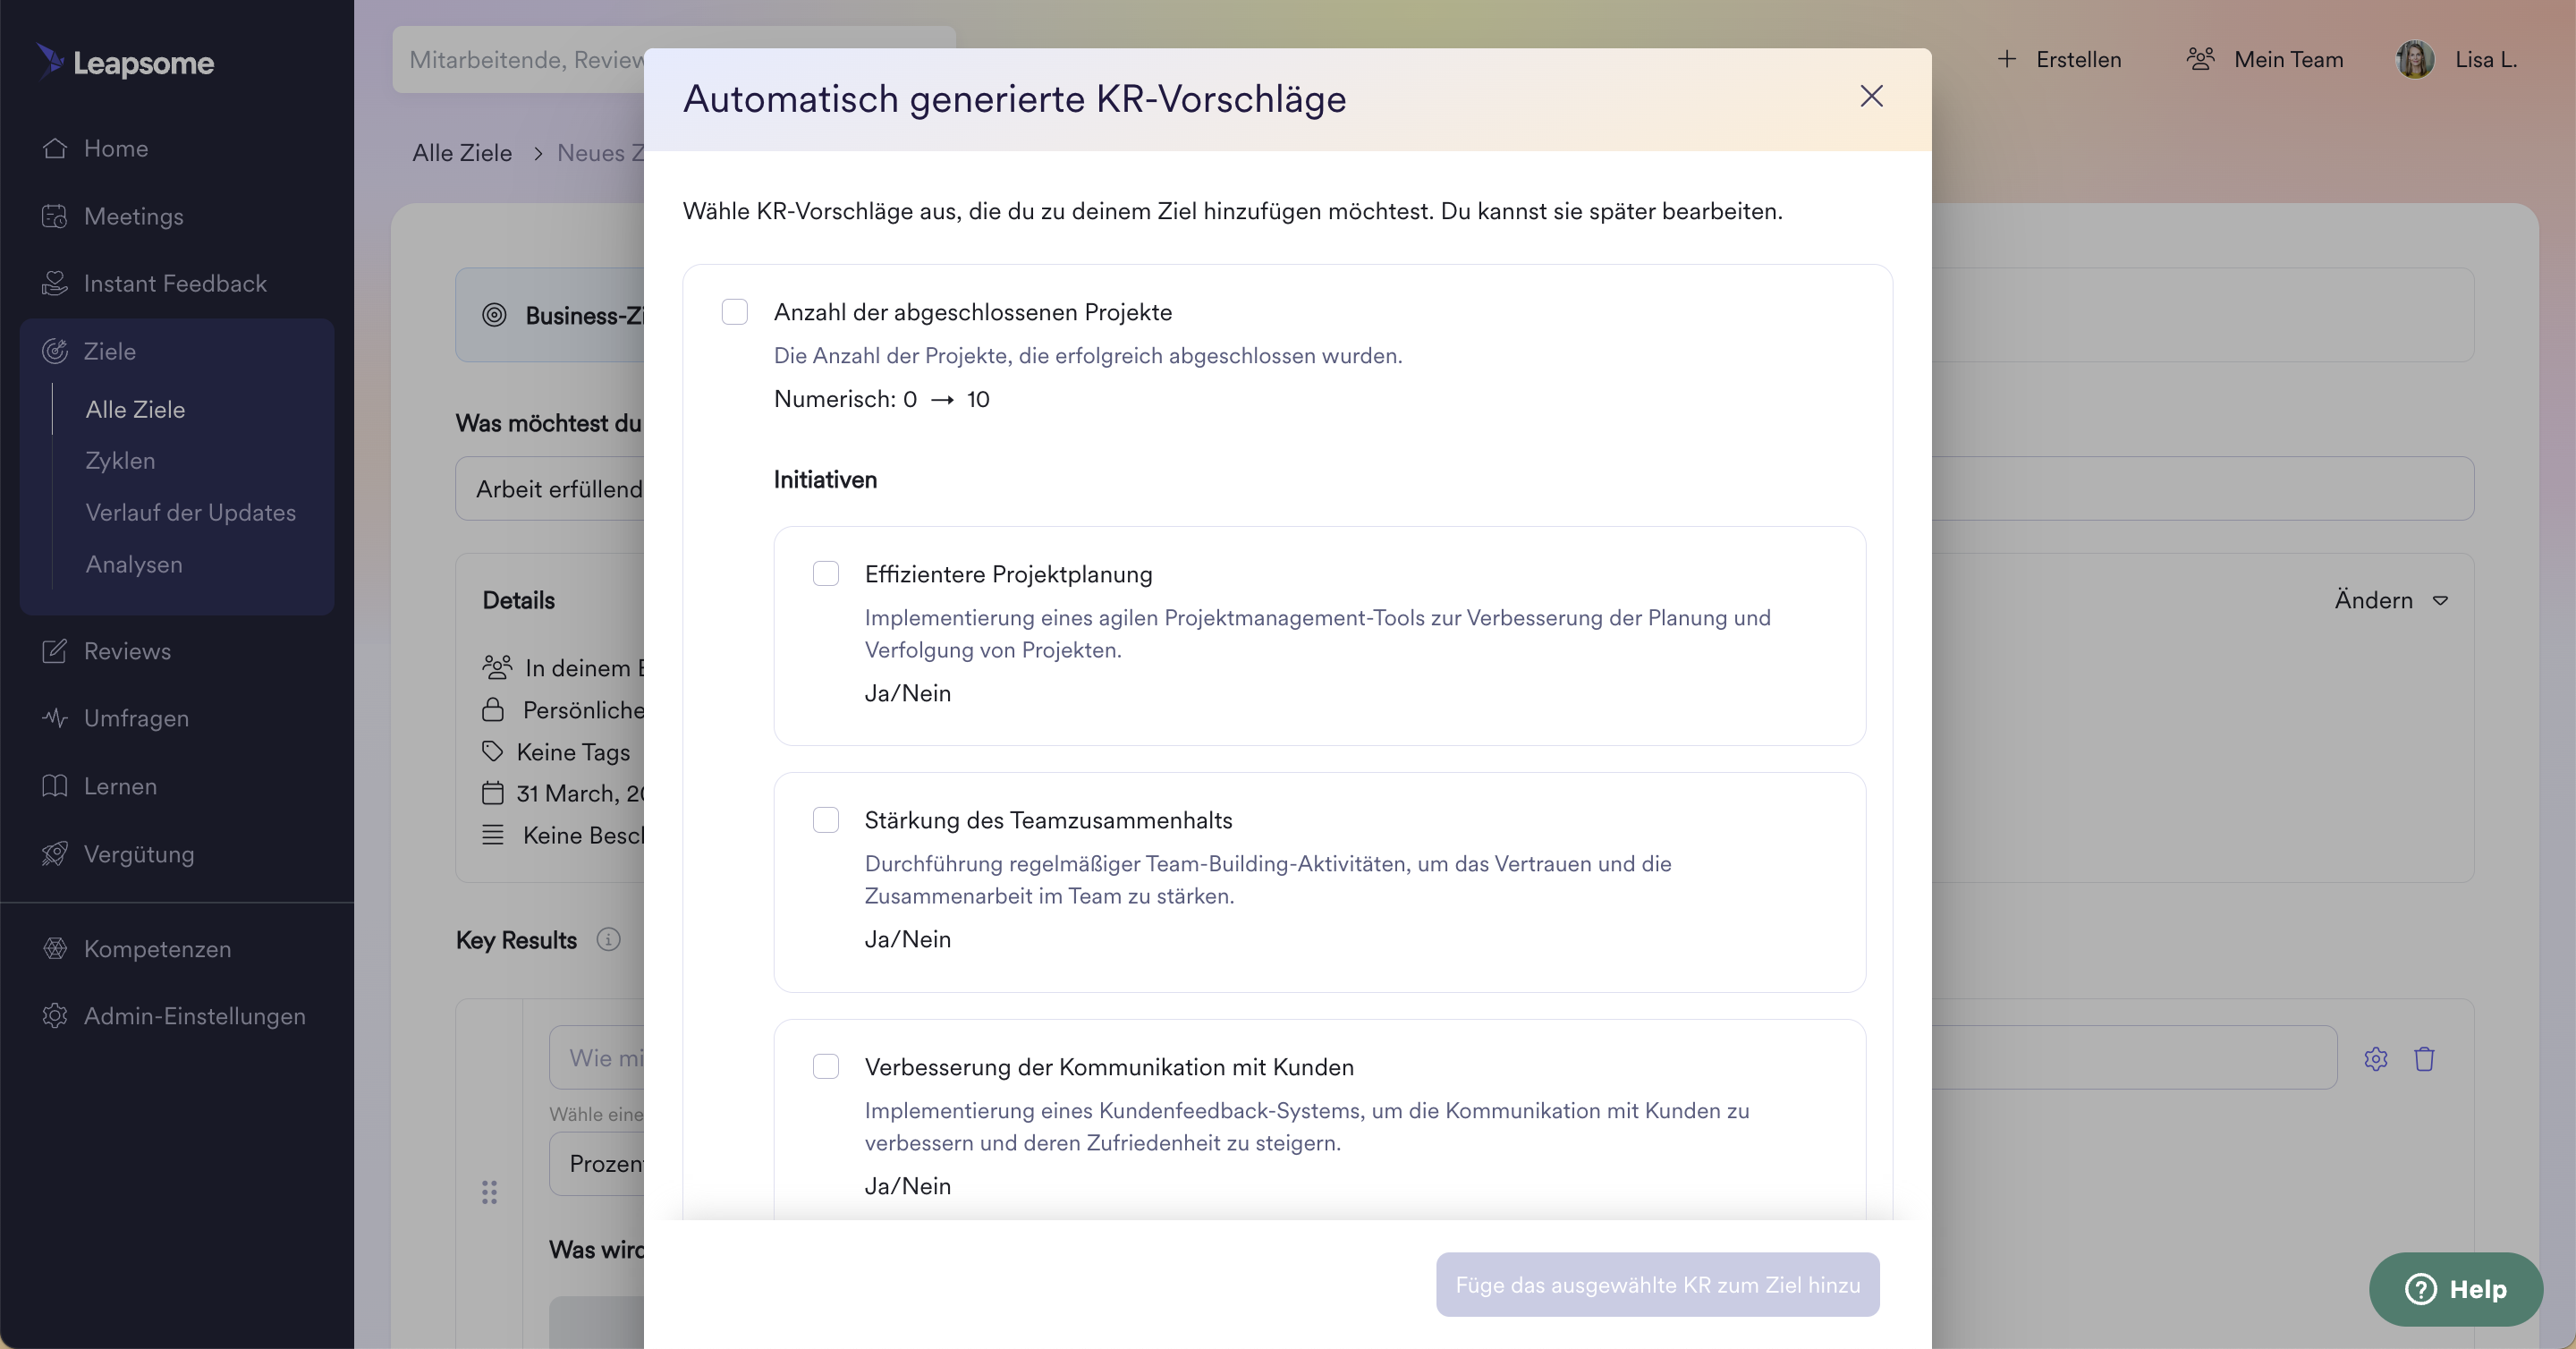
Task: Open the Help button
Action: coord(2456,1289)
